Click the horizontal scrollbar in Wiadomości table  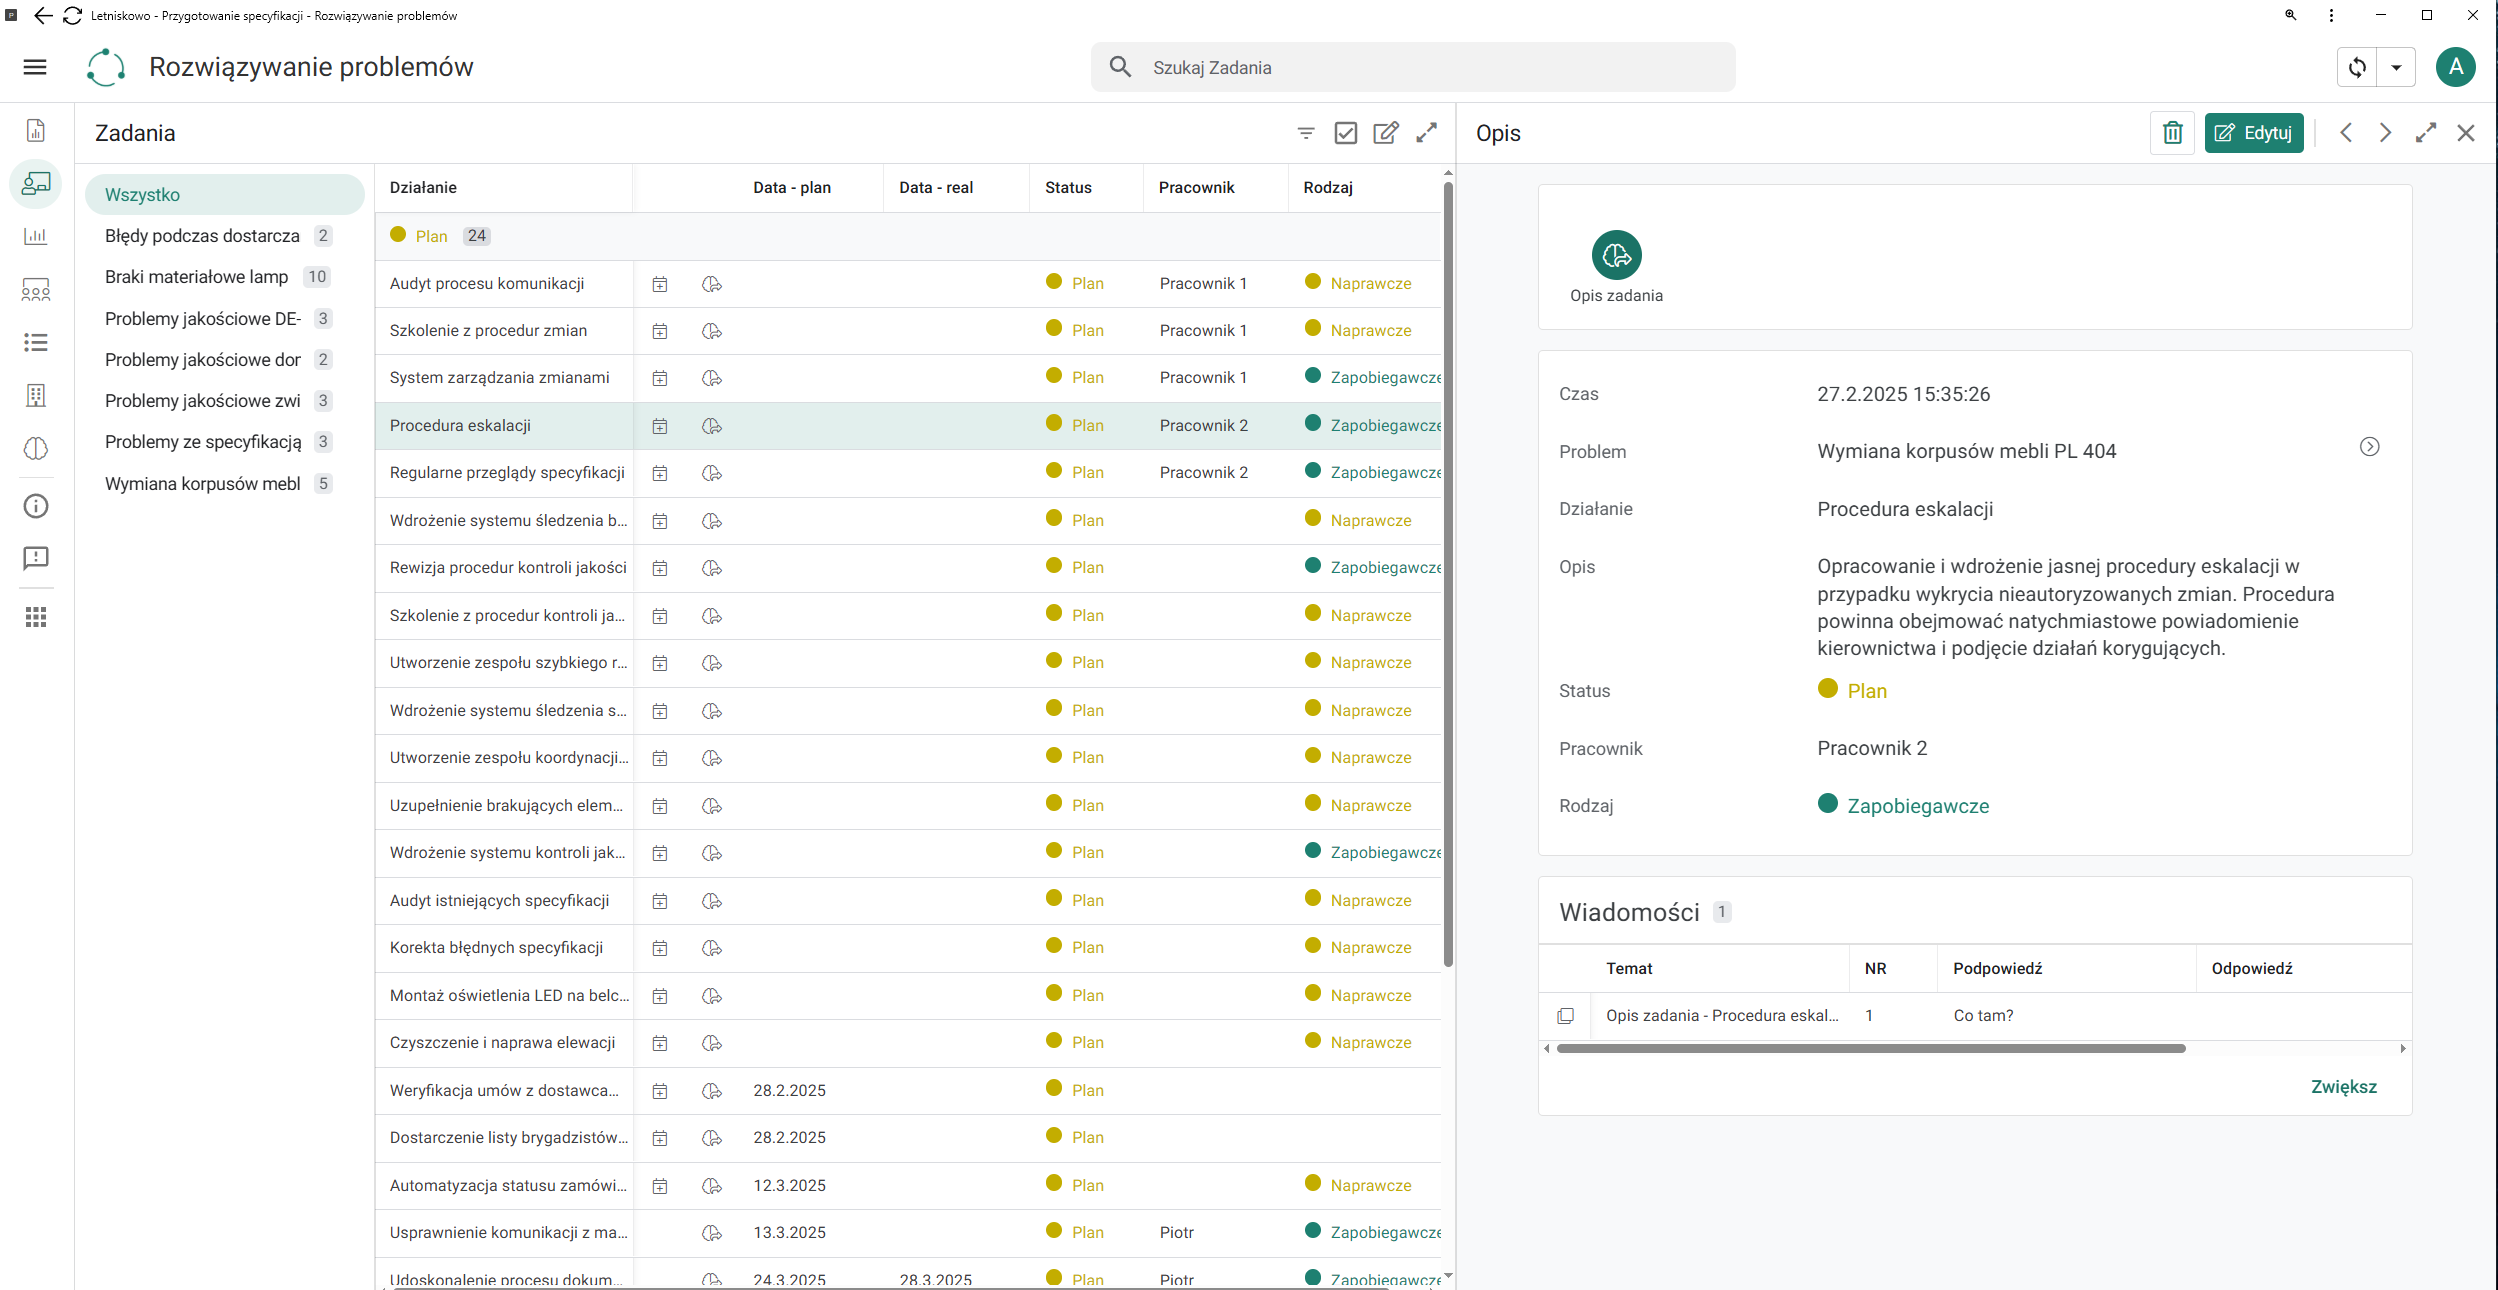[x=1870, y=1049]
